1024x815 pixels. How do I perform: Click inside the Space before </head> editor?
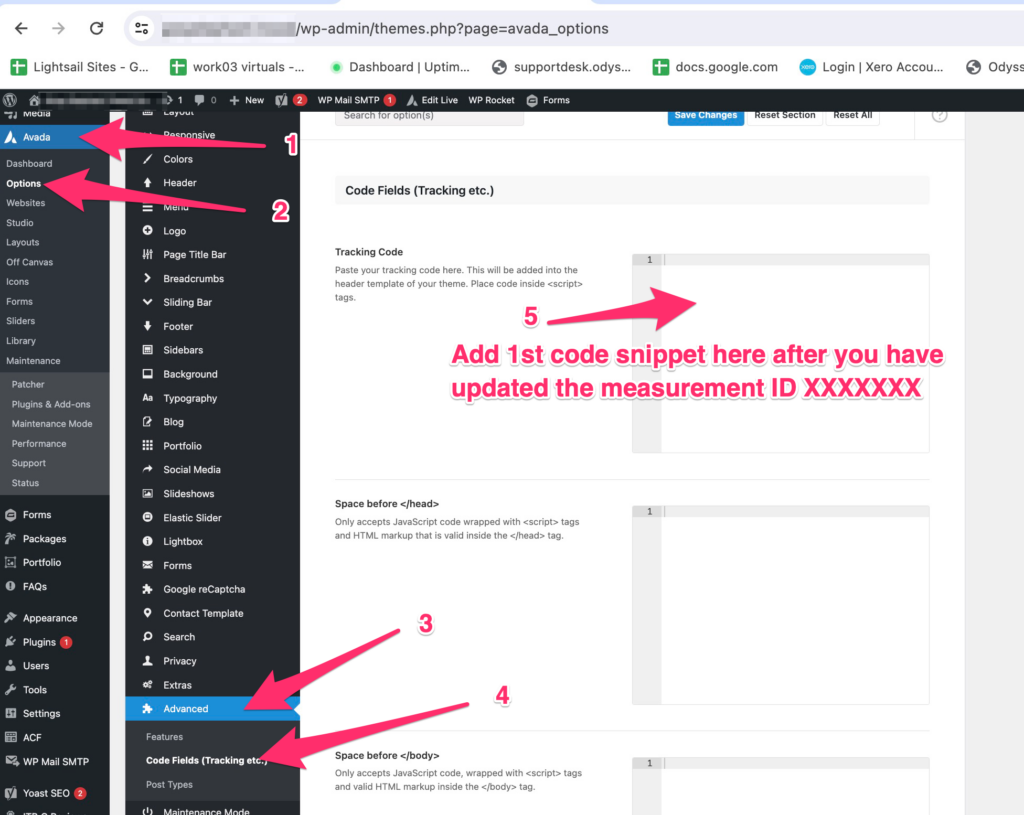tap(780, 605)
